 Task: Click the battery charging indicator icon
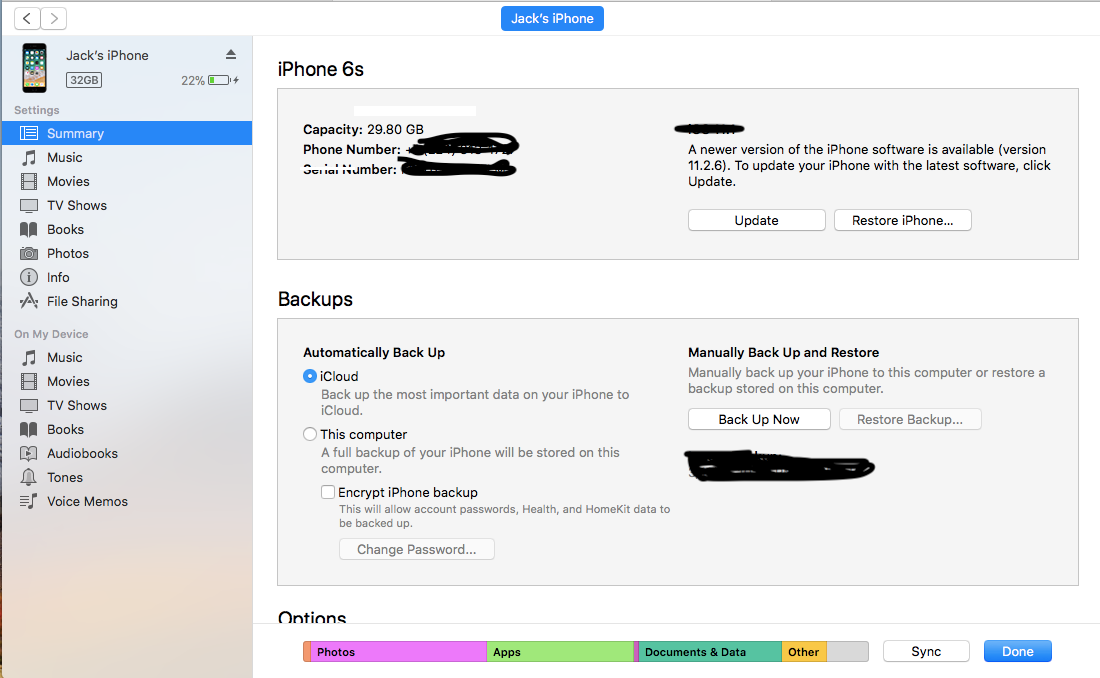(223, 80)
